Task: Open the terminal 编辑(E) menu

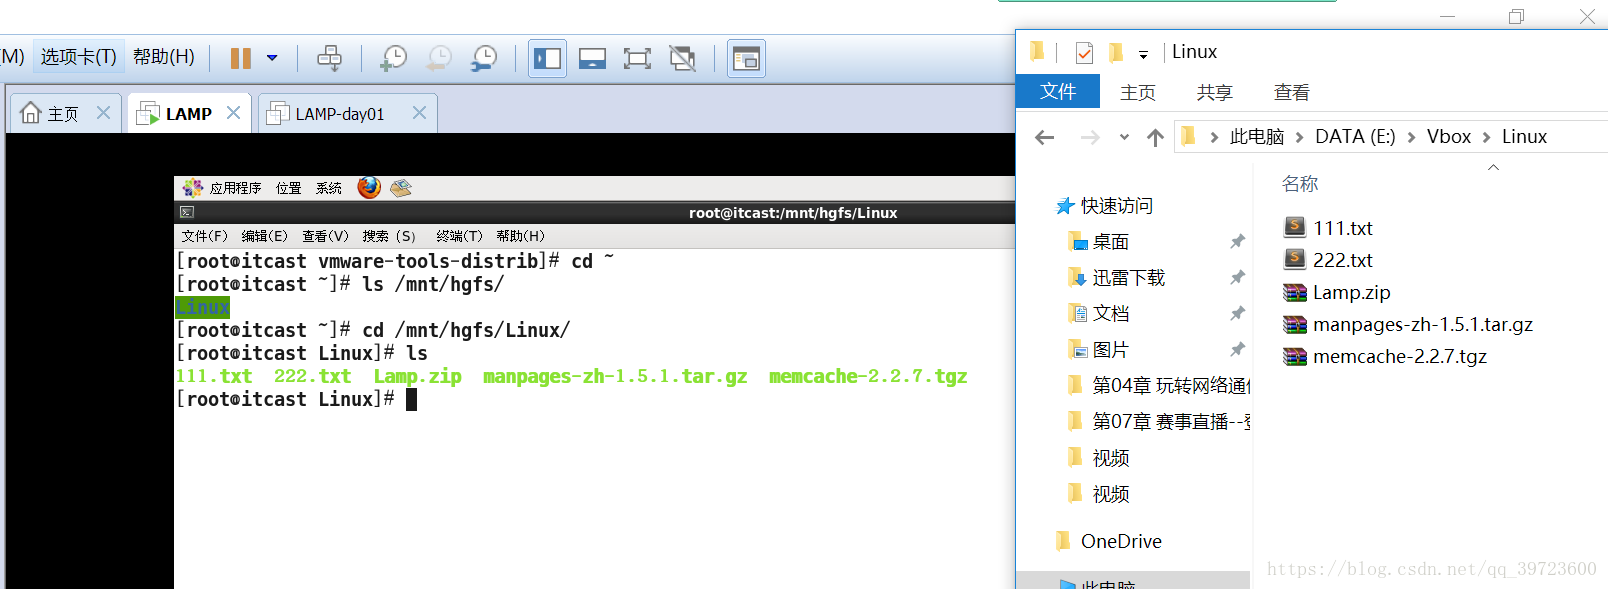Action: click(x=264, y=236)
